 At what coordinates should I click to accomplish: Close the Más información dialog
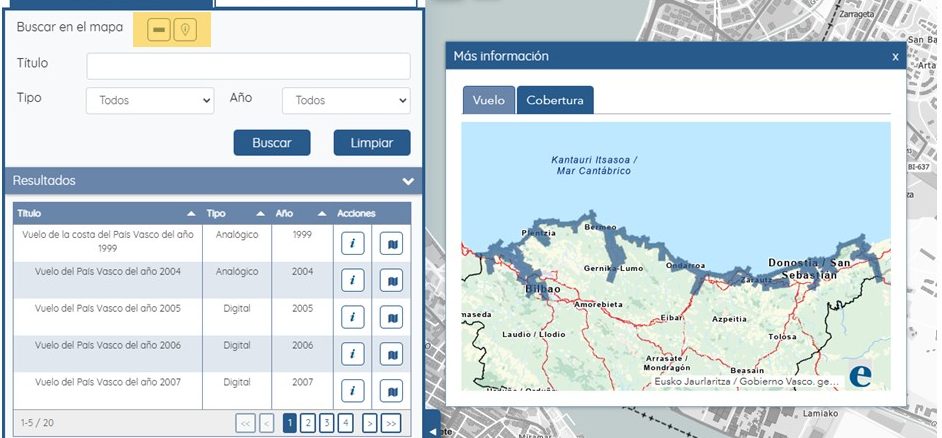pyautogui.click(x=895, y=57)
